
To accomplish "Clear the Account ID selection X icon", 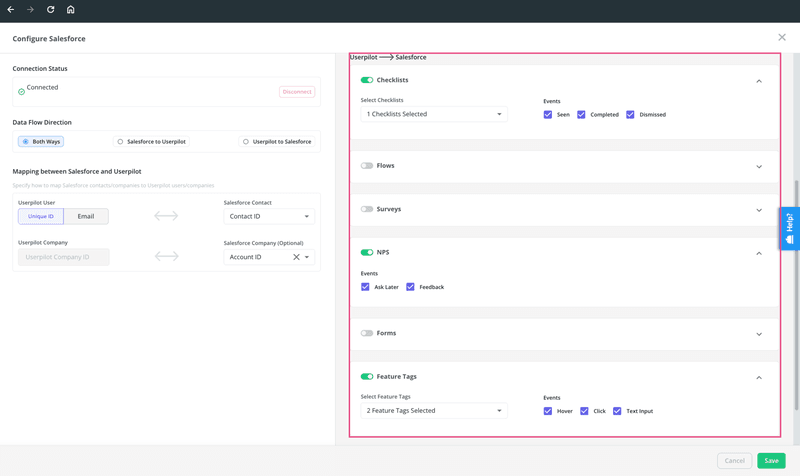I will coord(296,257).
